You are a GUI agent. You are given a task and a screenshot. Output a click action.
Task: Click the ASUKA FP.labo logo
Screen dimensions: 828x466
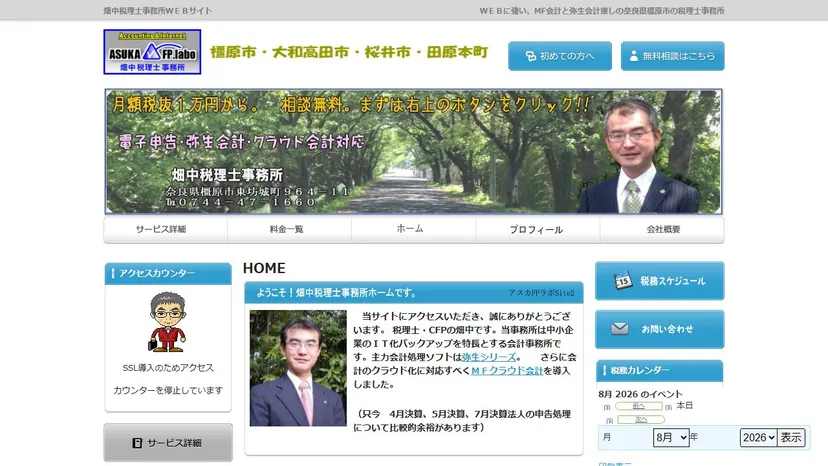coord(152,52)
